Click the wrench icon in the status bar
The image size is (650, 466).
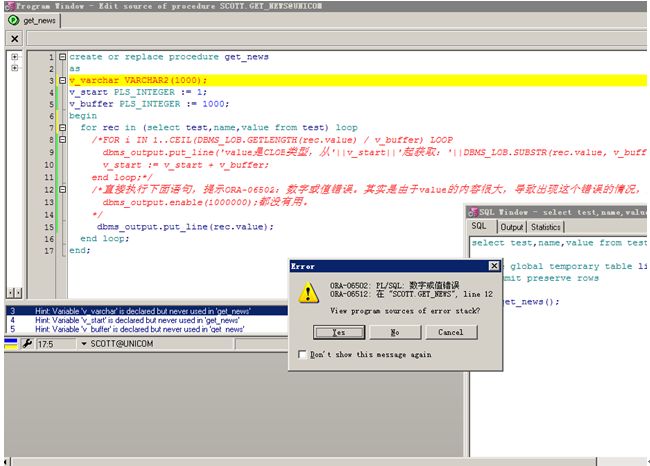click(x=27, y=343)
